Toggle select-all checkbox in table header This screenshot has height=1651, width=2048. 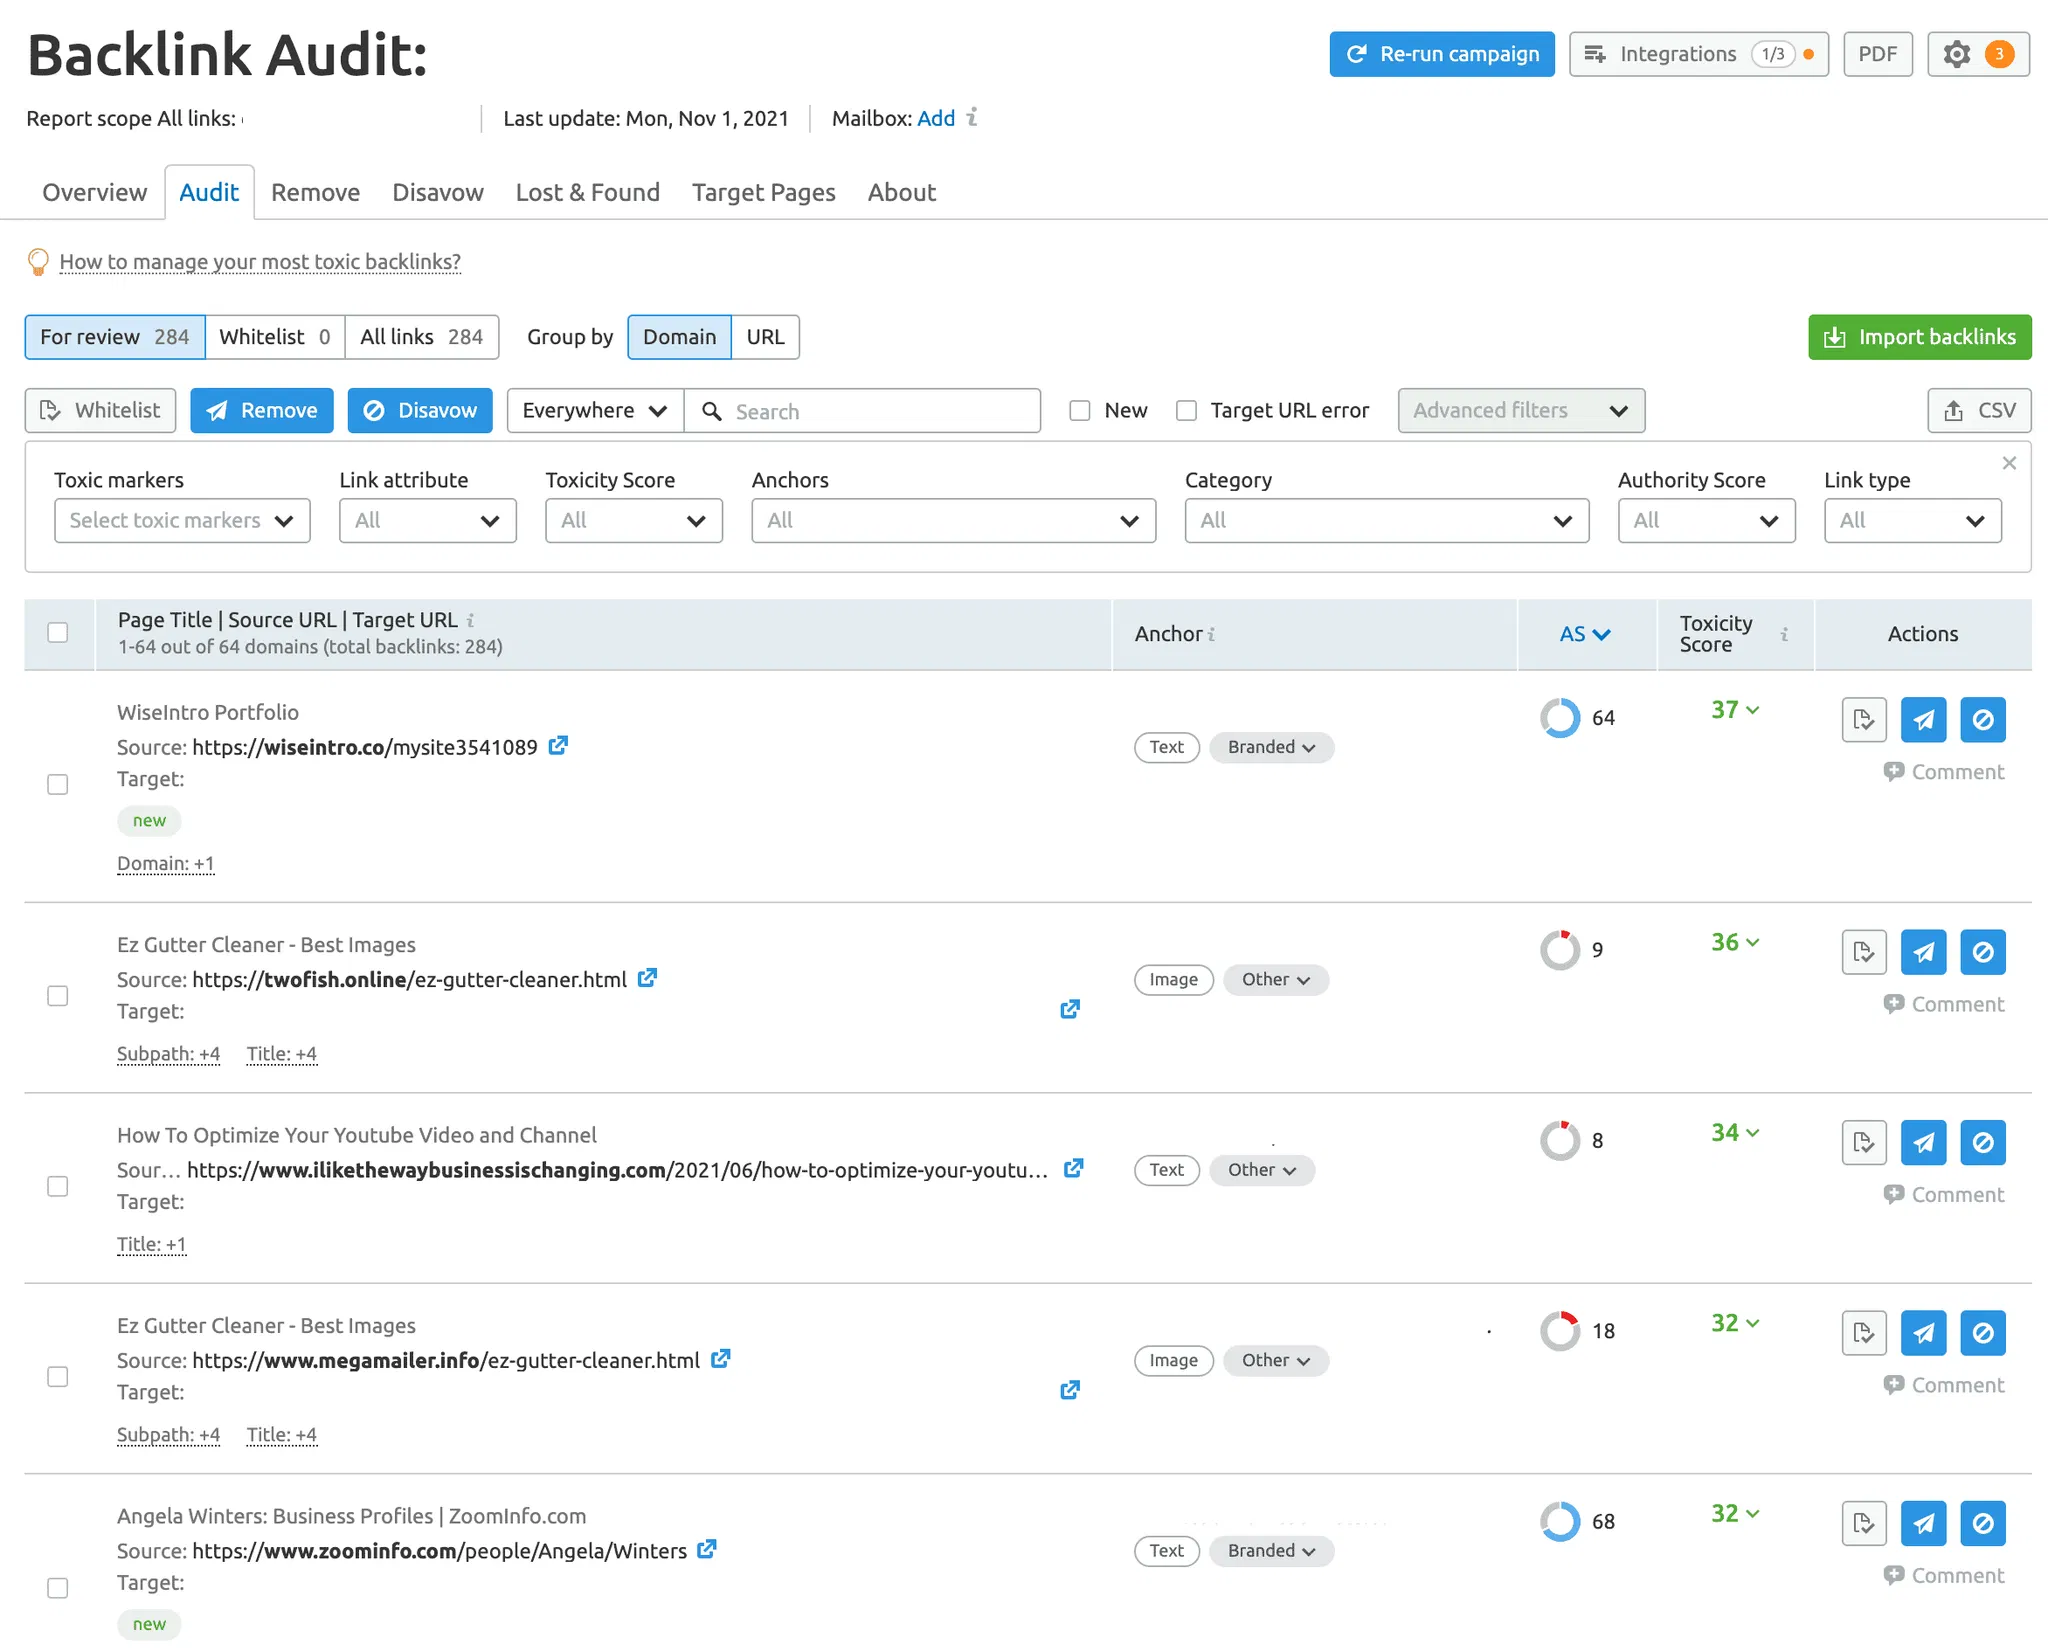pos(58,633)
